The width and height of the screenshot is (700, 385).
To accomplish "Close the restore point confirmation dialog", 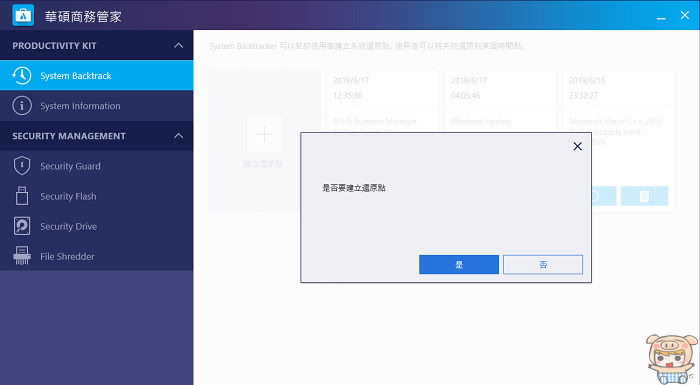I will (x=577, y=146).
